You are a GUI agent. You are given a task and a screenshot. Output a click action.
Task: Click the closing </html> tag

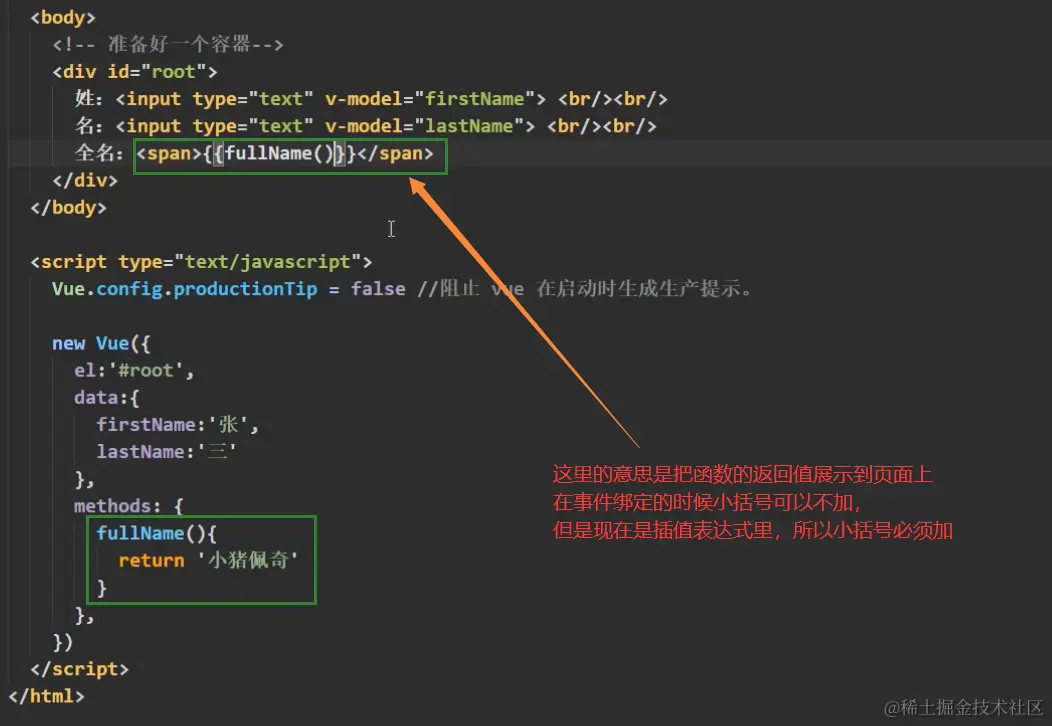(x=46, y=696)
